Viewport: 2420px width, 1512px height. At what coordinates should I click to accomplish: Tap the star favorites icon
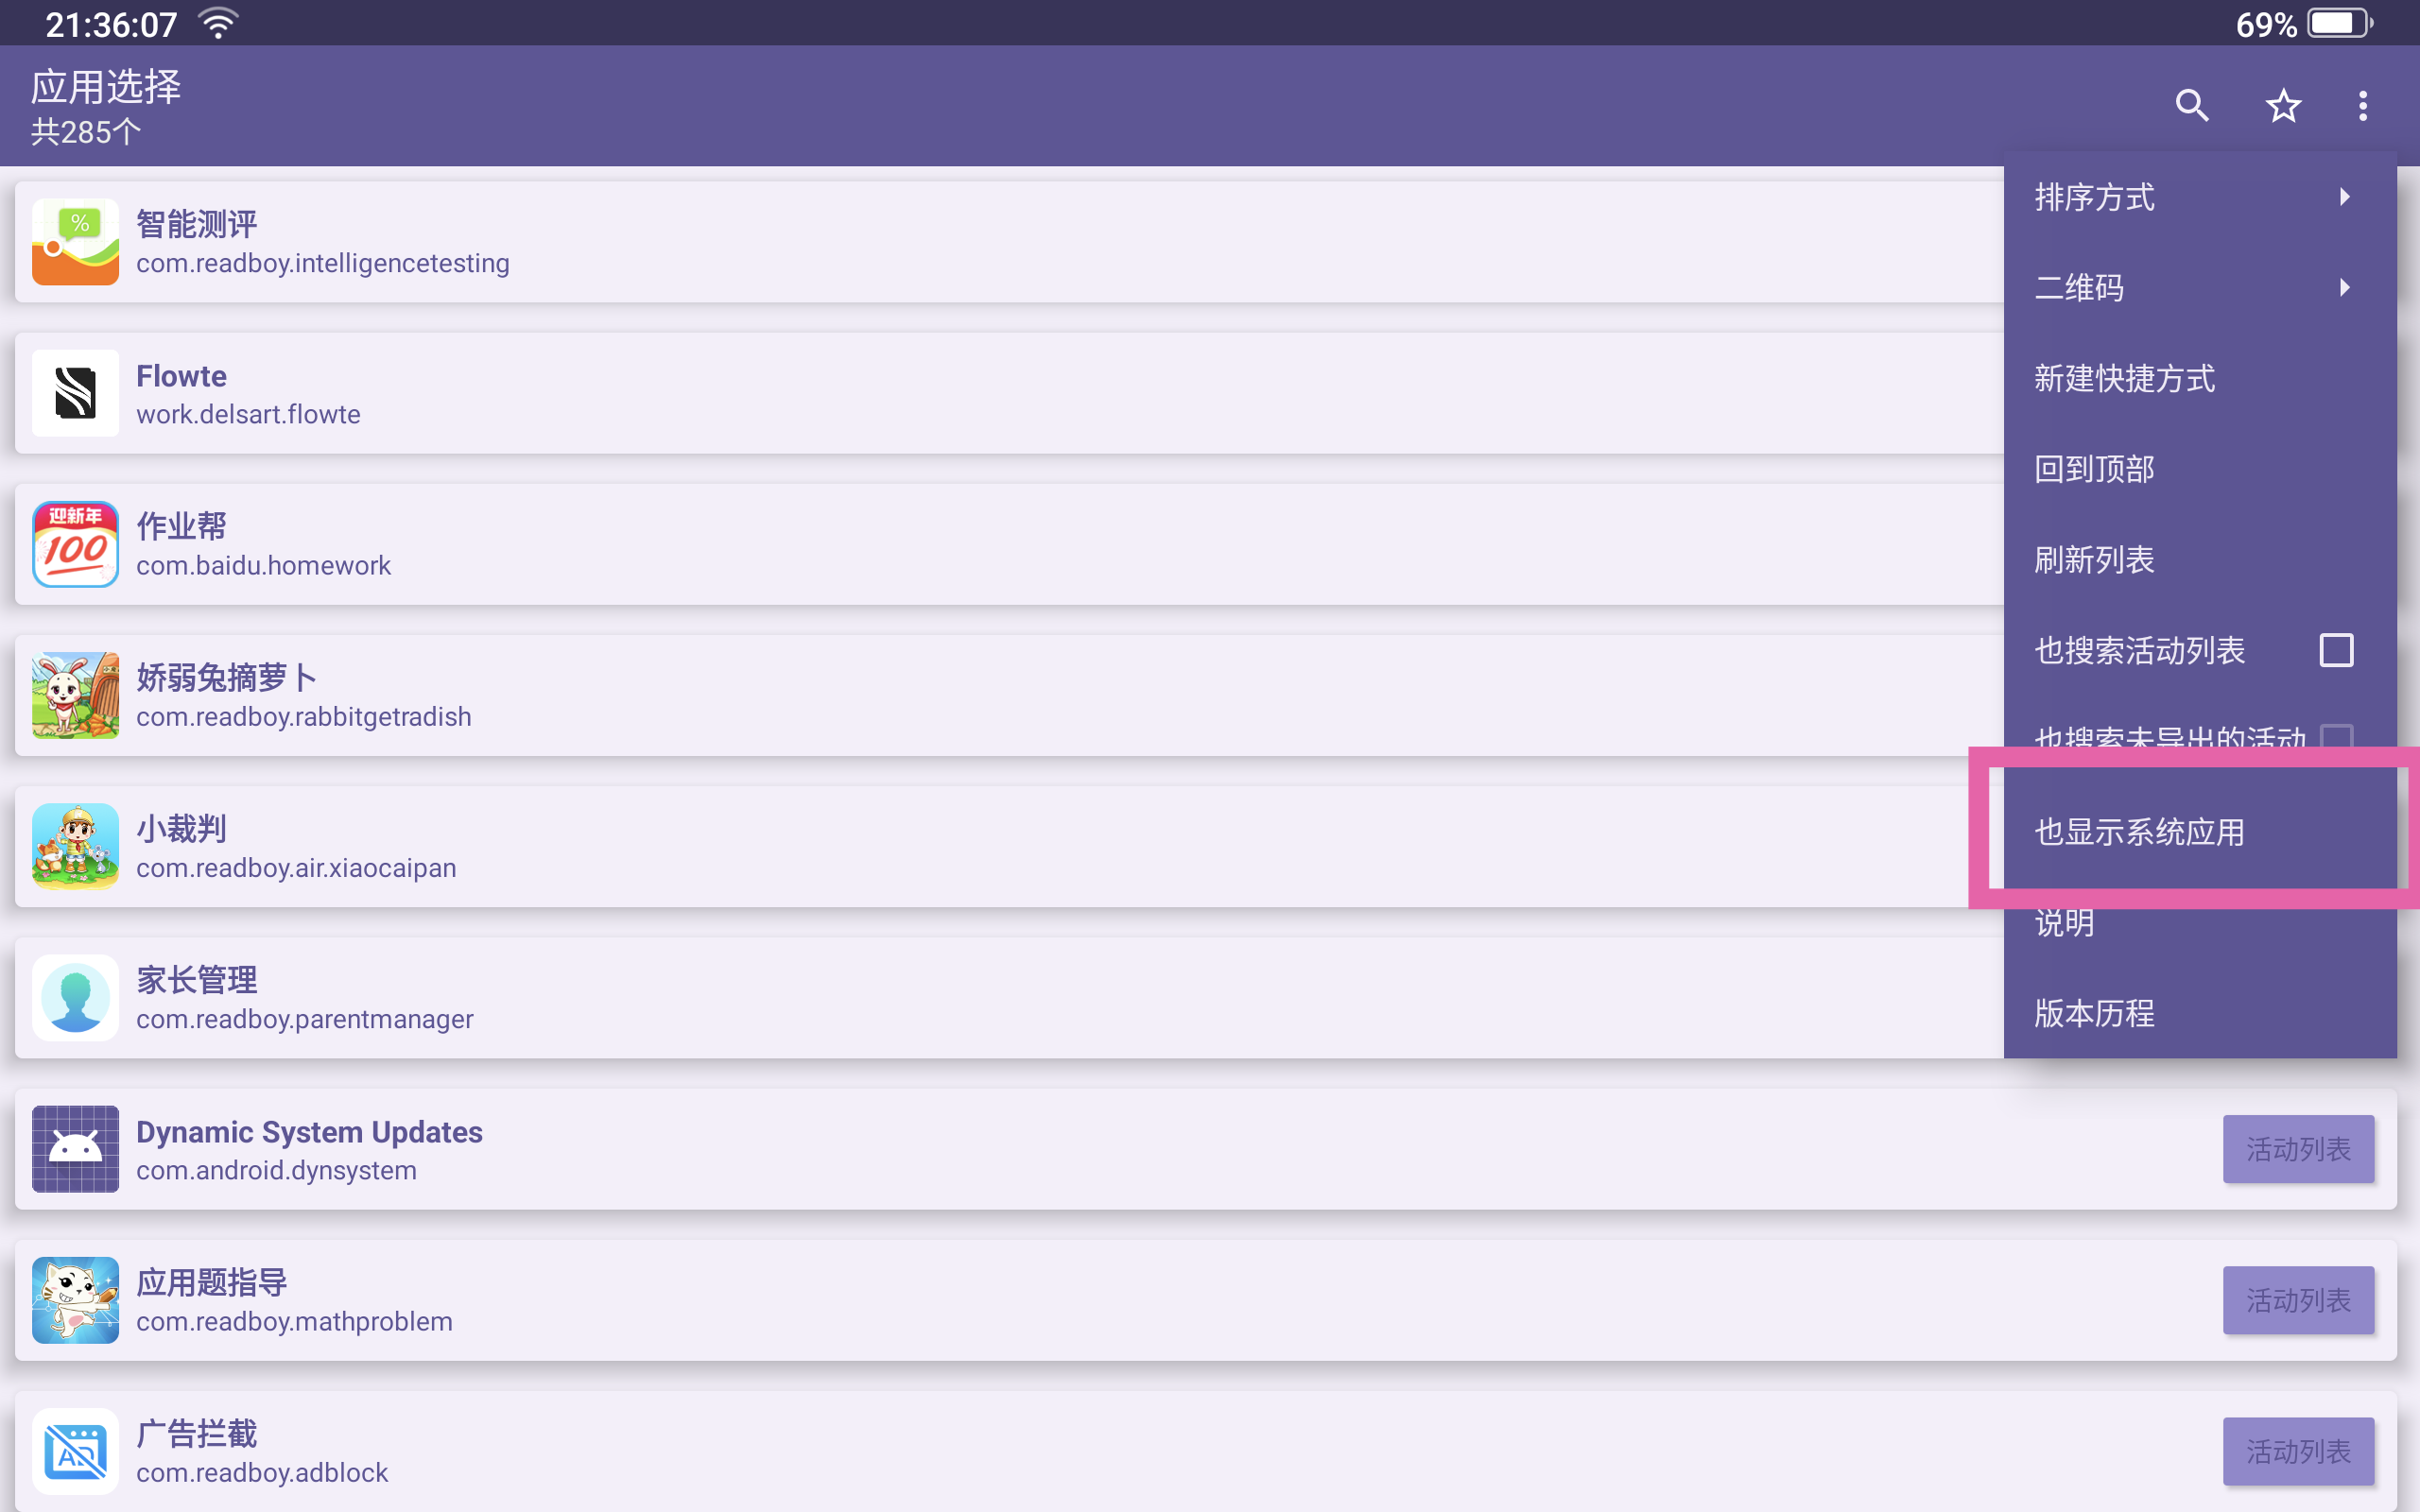click(2283, 105)
